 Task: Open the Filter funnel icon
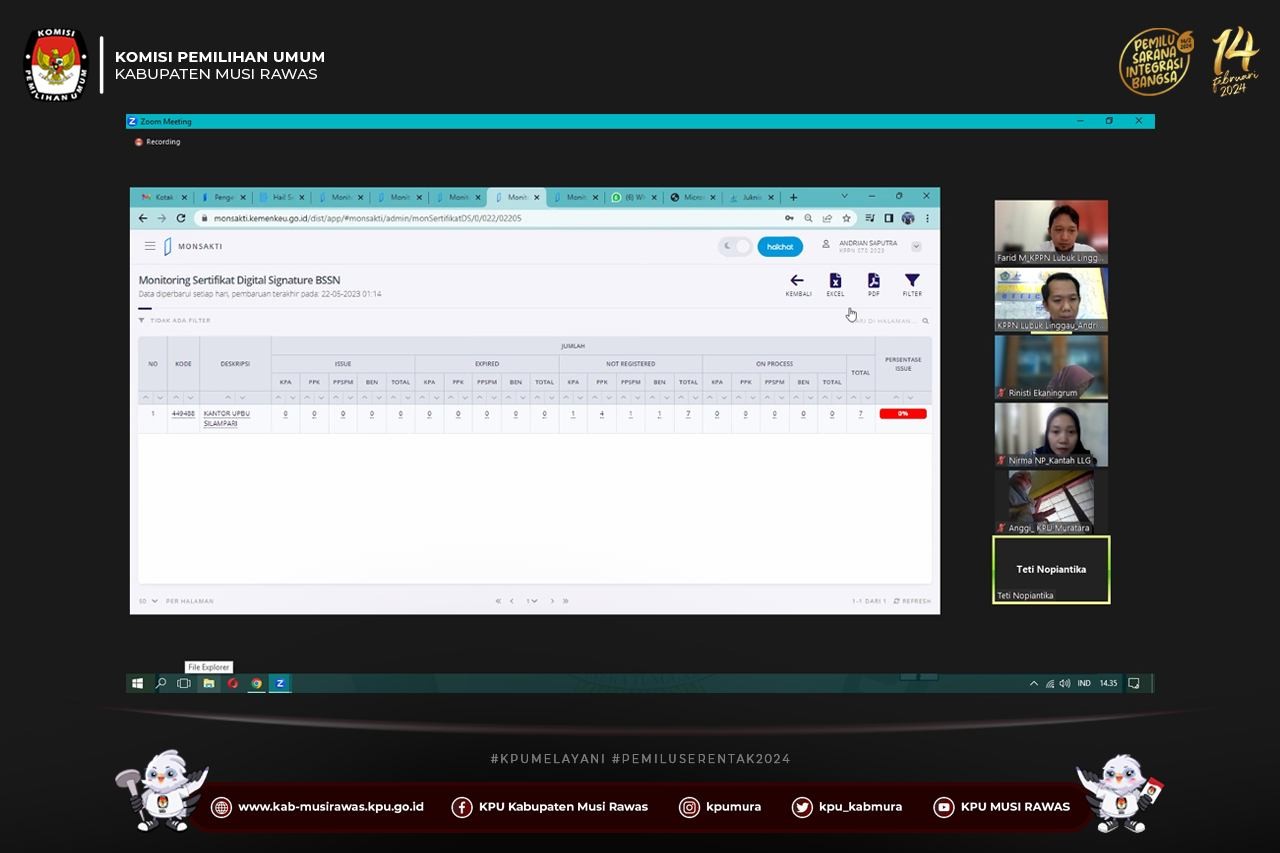click(912, 281)
